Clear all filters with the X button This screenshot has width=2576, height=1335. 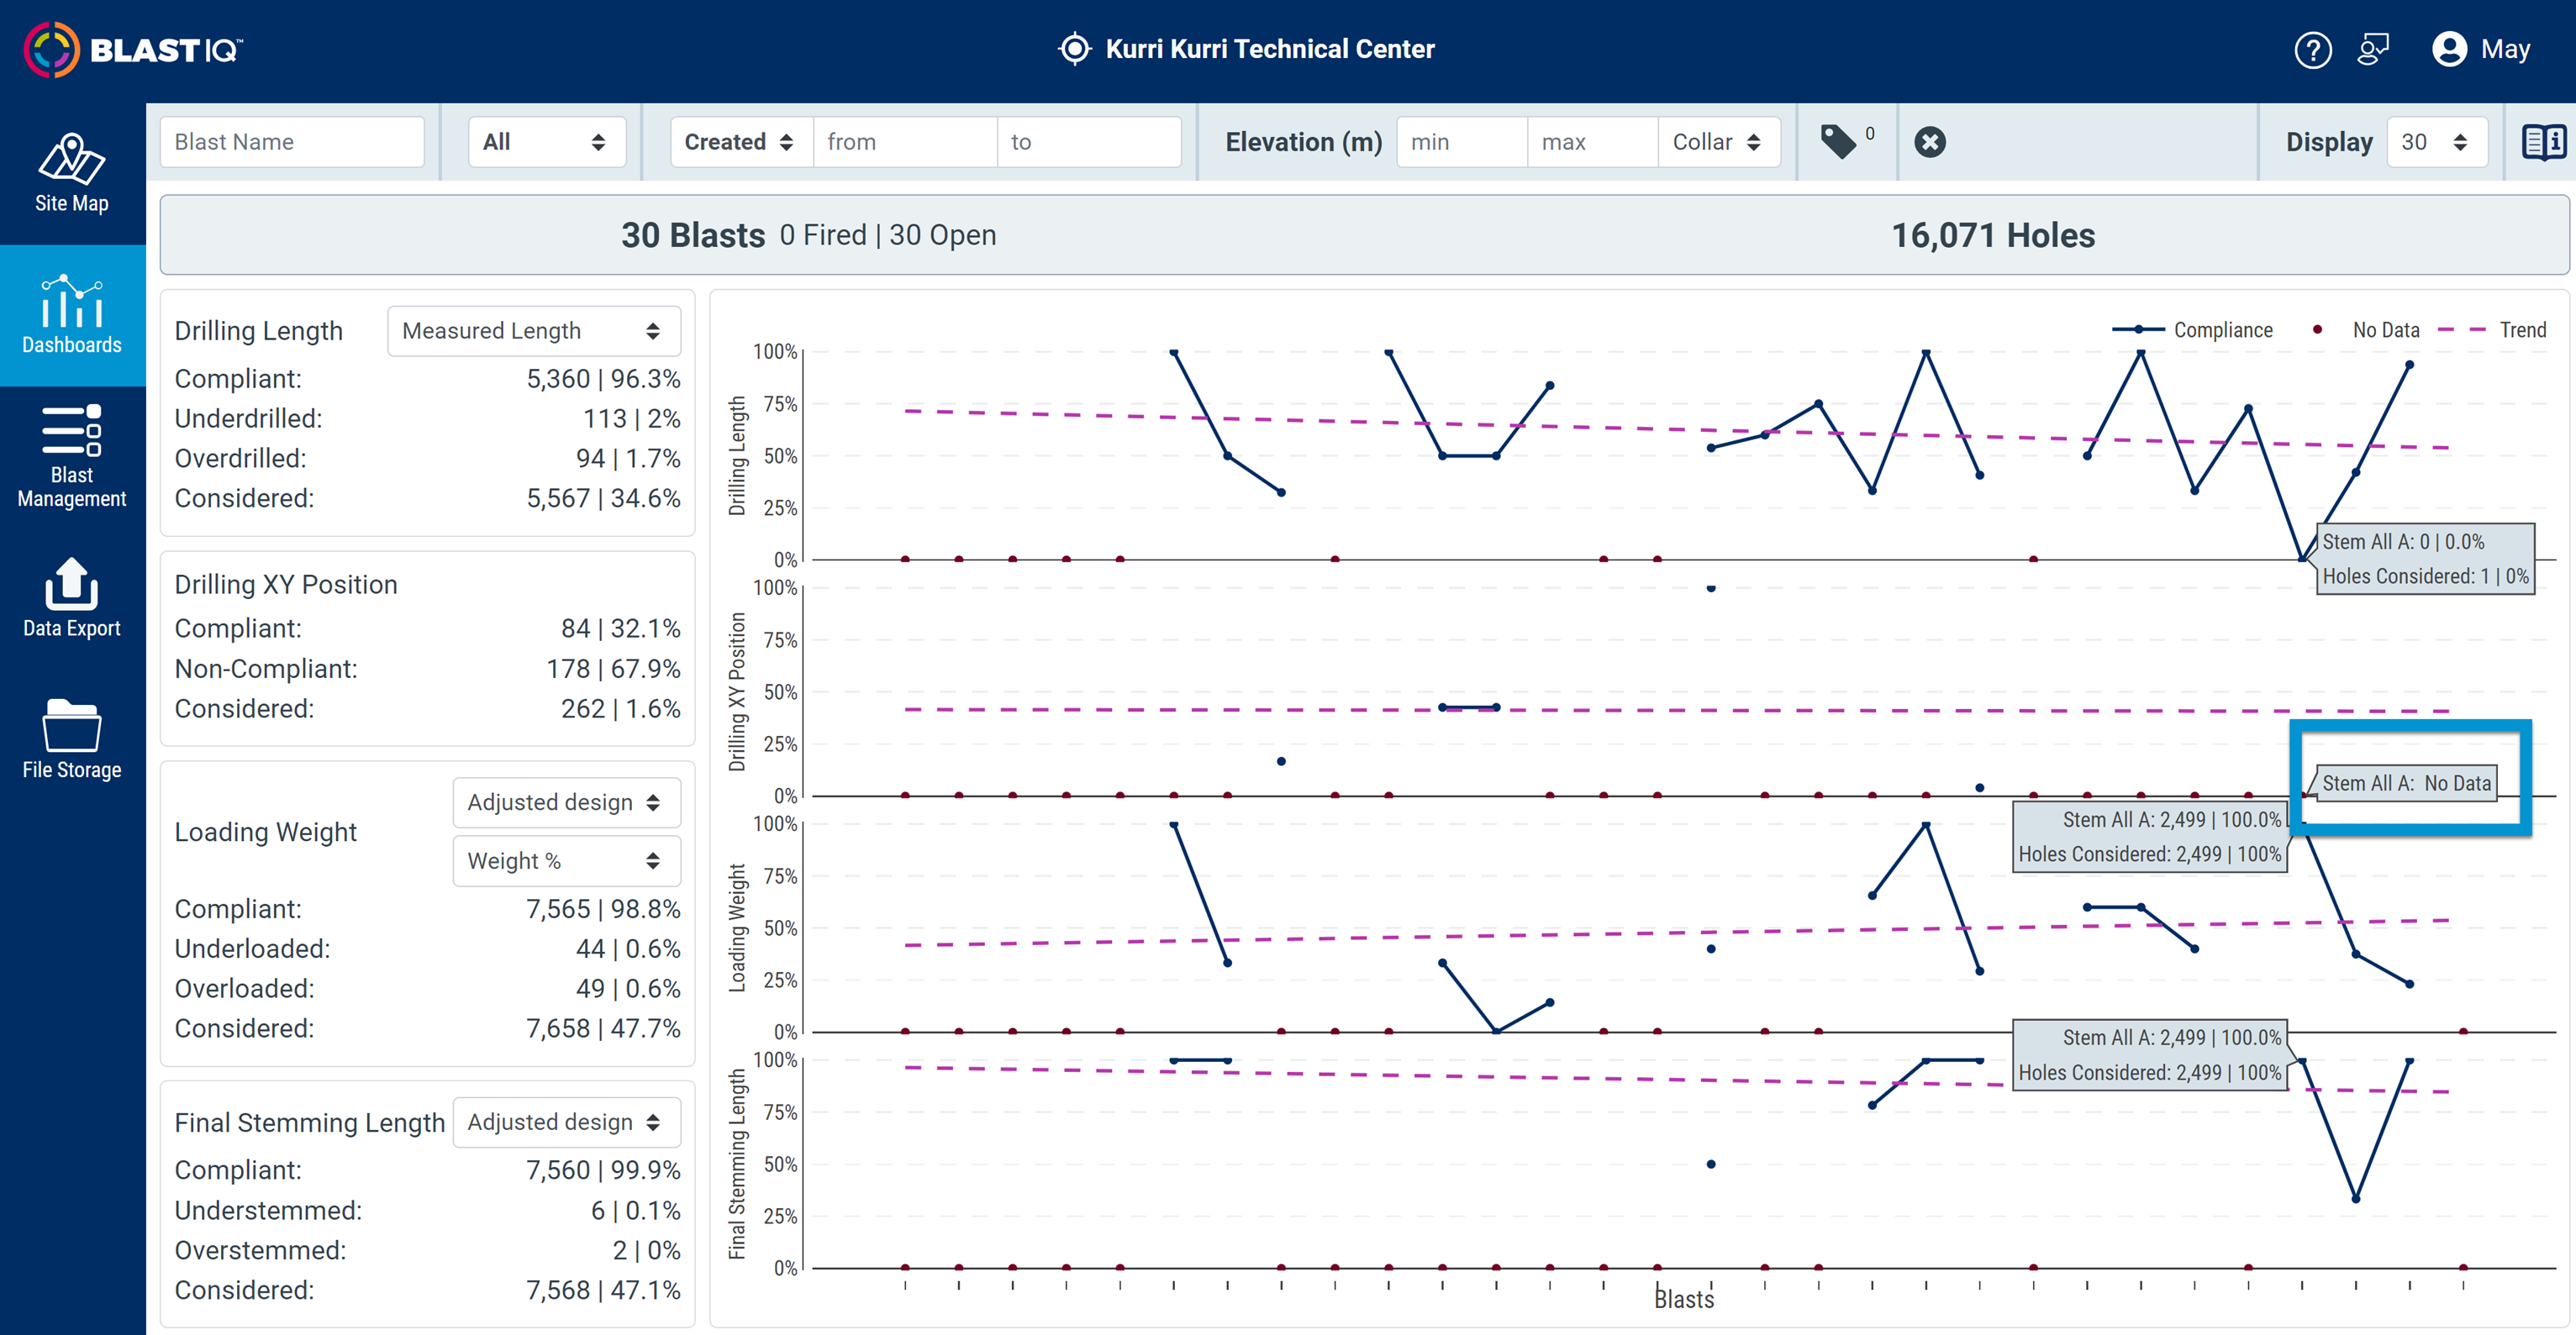point(1931,141)
